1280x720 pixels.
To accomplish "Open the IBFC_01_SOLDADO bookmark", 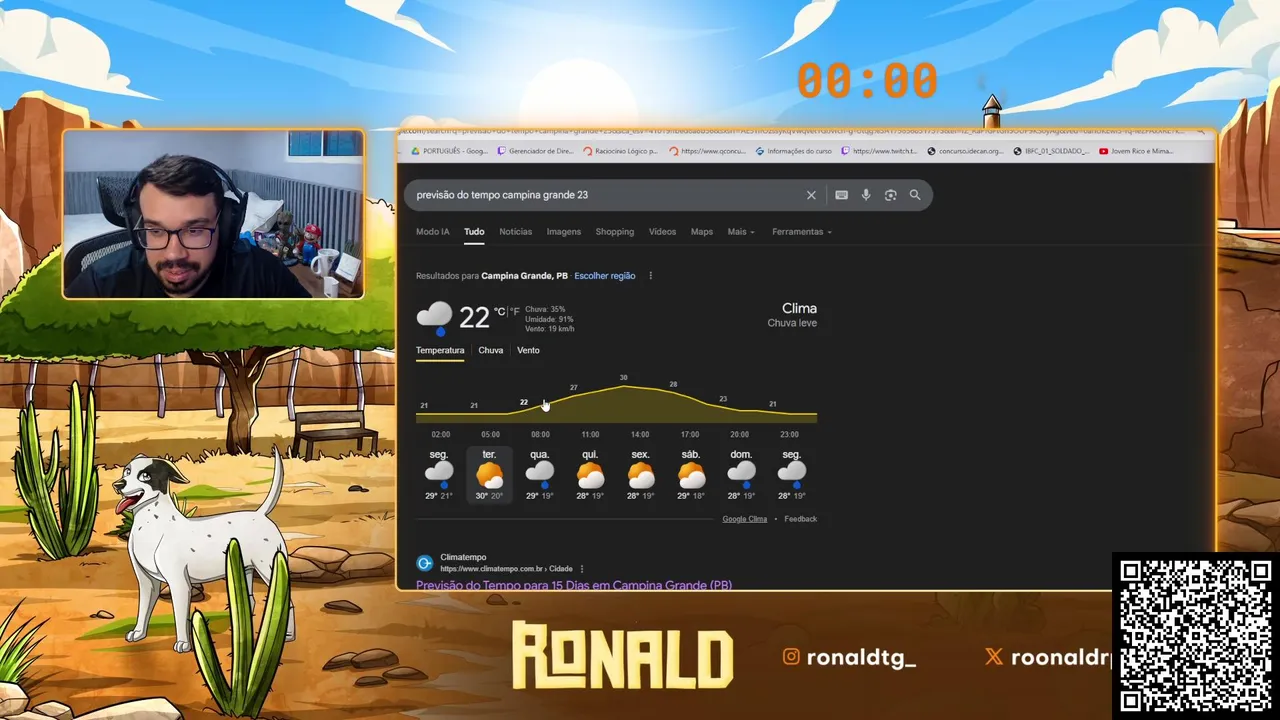I will [1051, 151].
